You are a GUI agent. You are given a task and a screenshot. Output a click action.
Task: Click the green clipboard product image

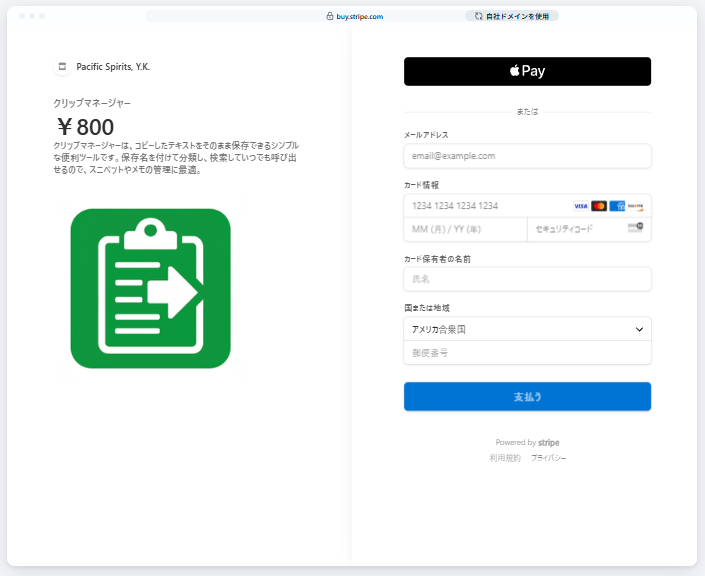[x=150, y=288]
